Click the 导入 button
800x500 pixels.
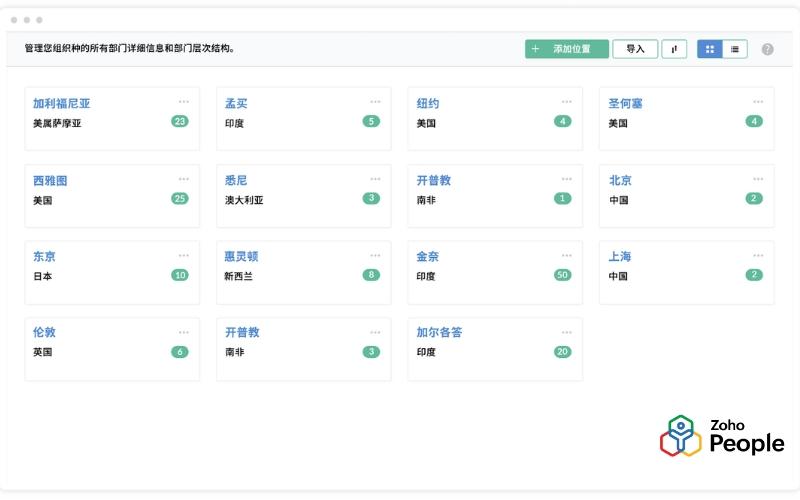coord(635,49)
